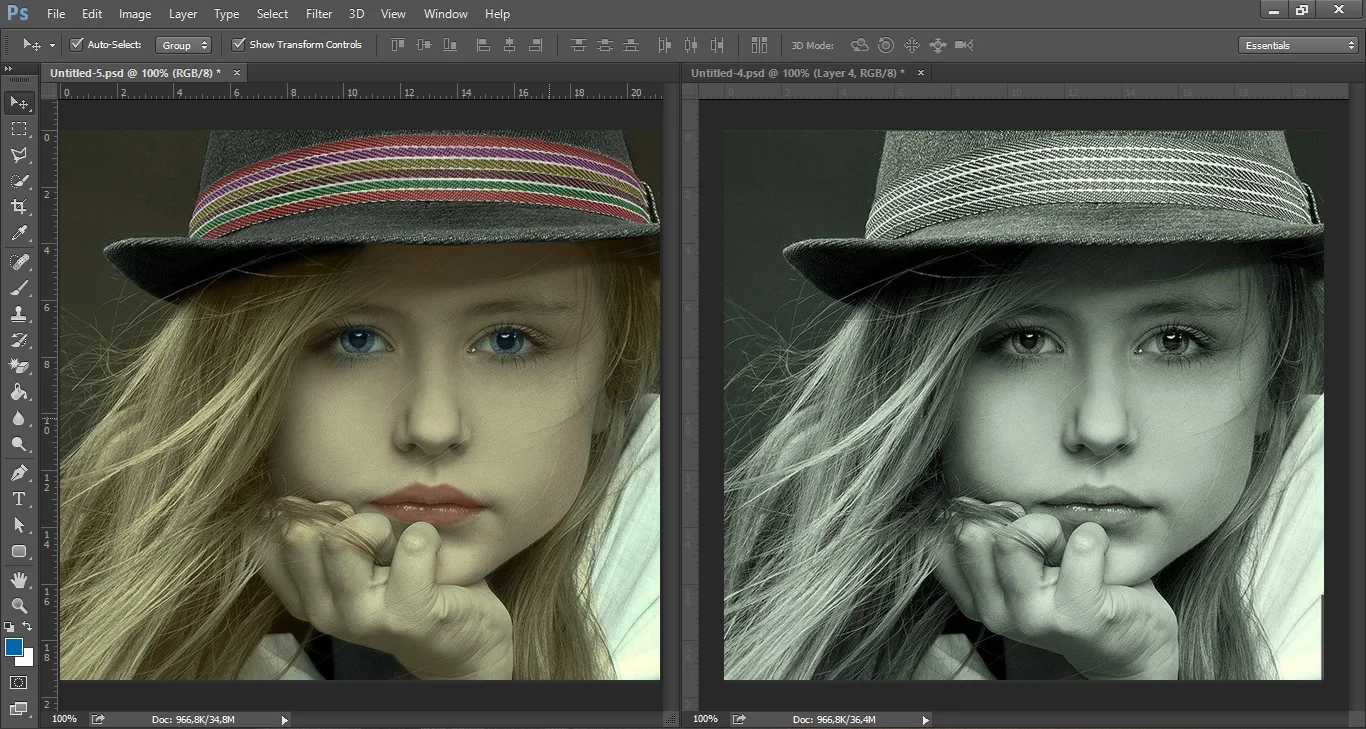Select the Pen tool
The image size is (1366, 729).
(19, 473)
